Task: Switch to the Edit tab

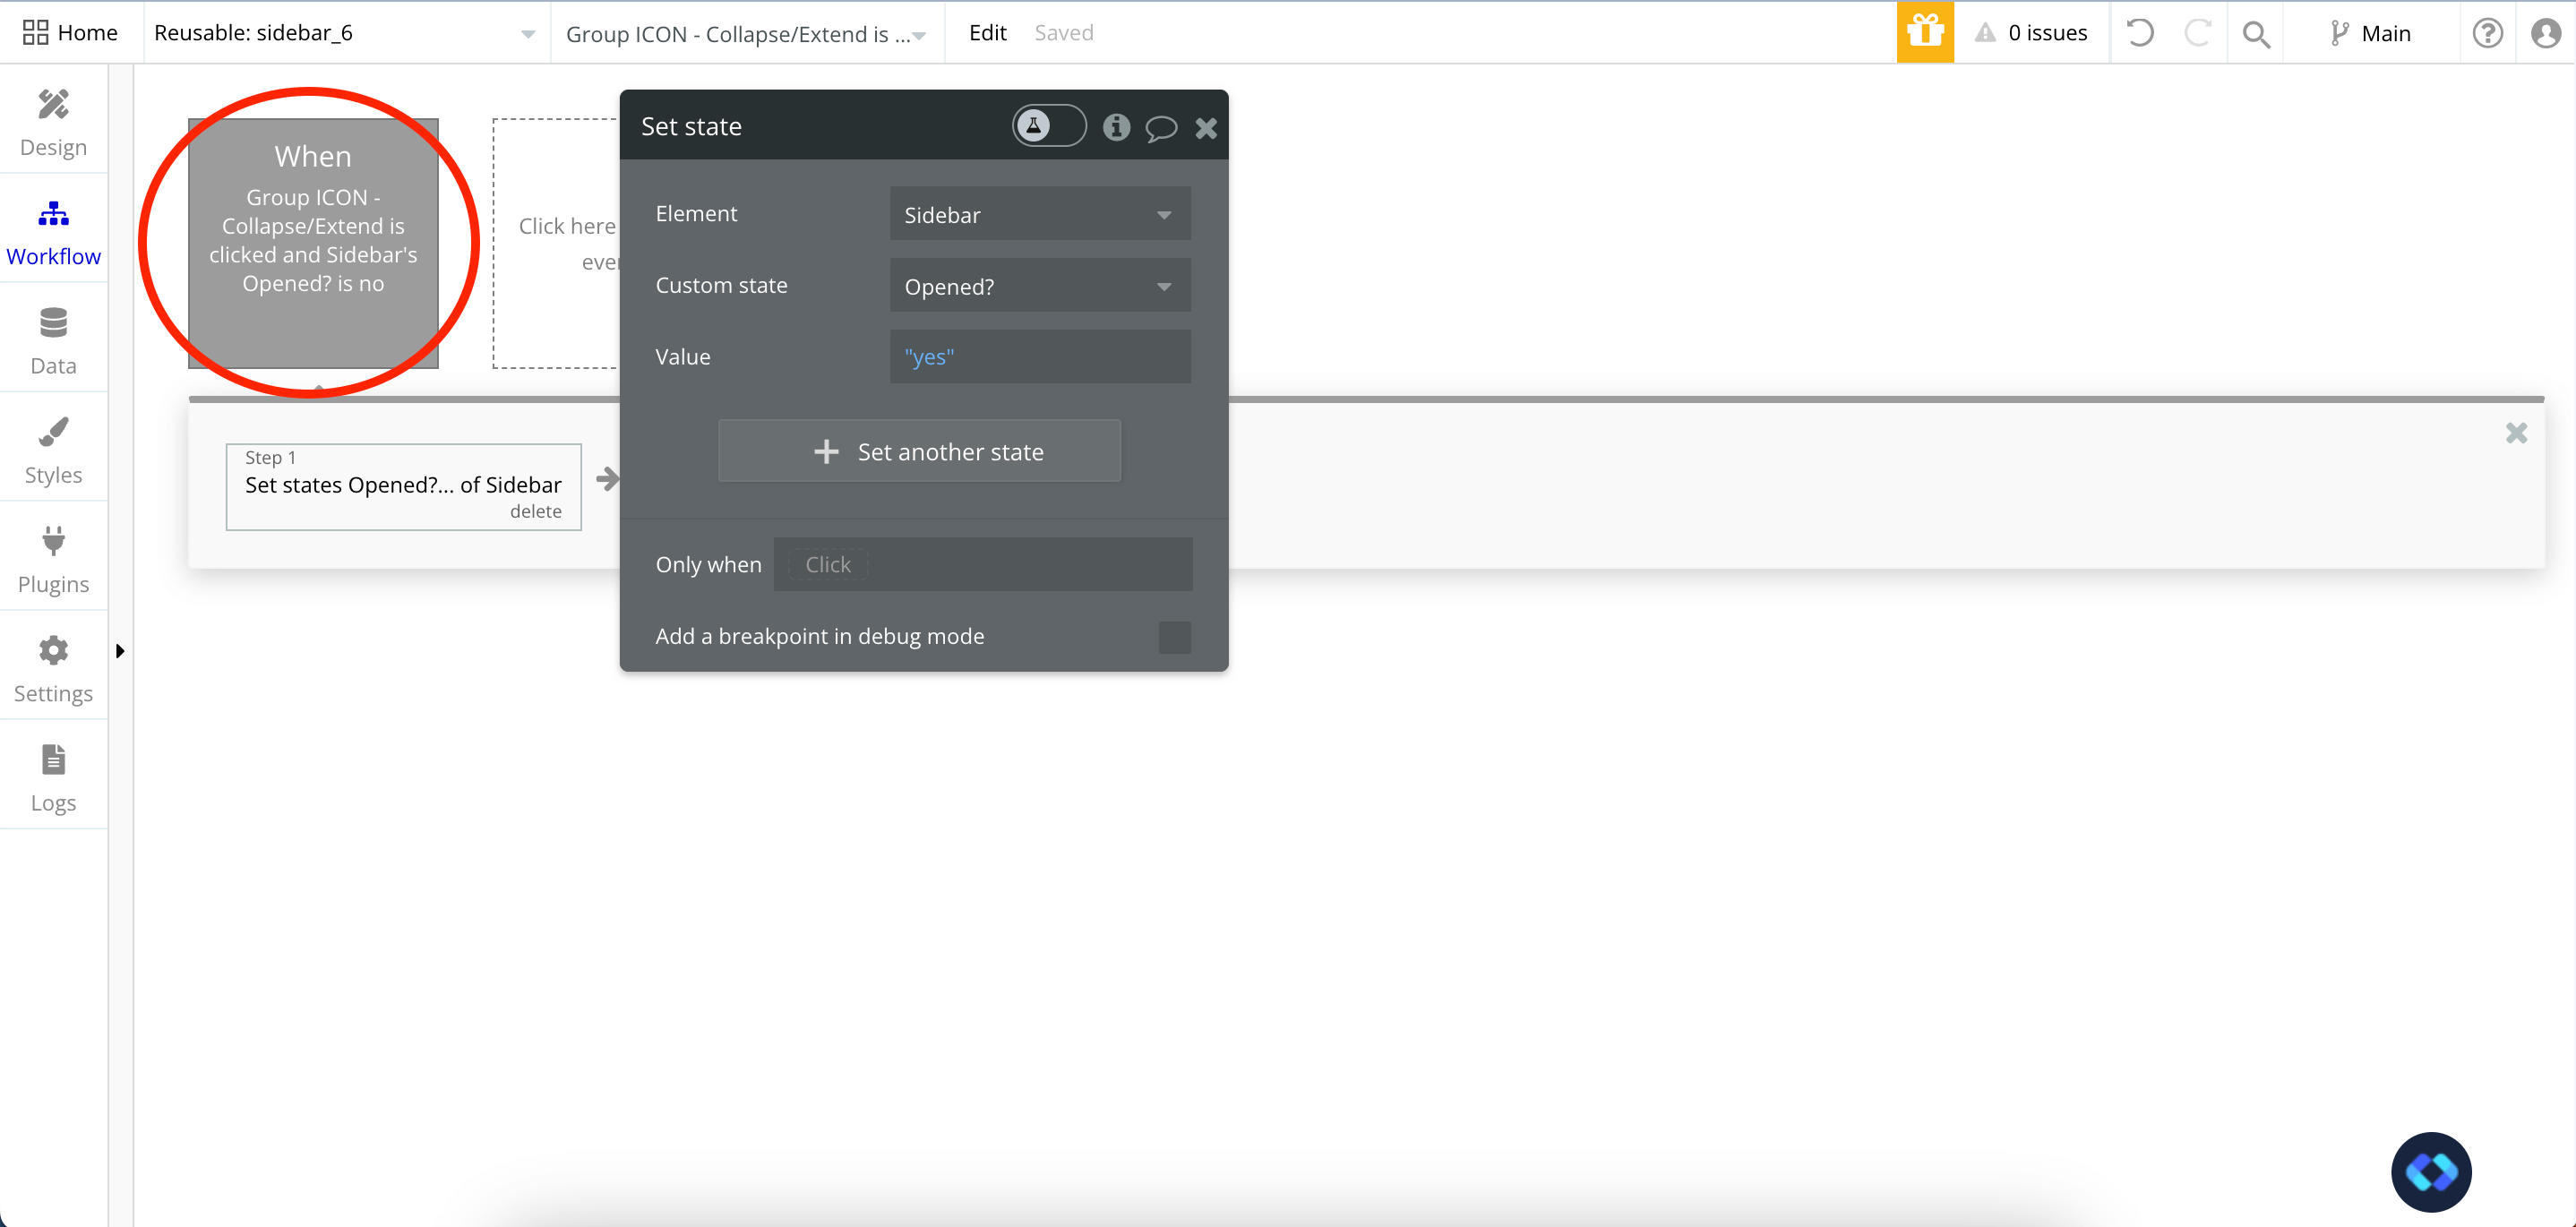Action: click(x=986, y=32)
